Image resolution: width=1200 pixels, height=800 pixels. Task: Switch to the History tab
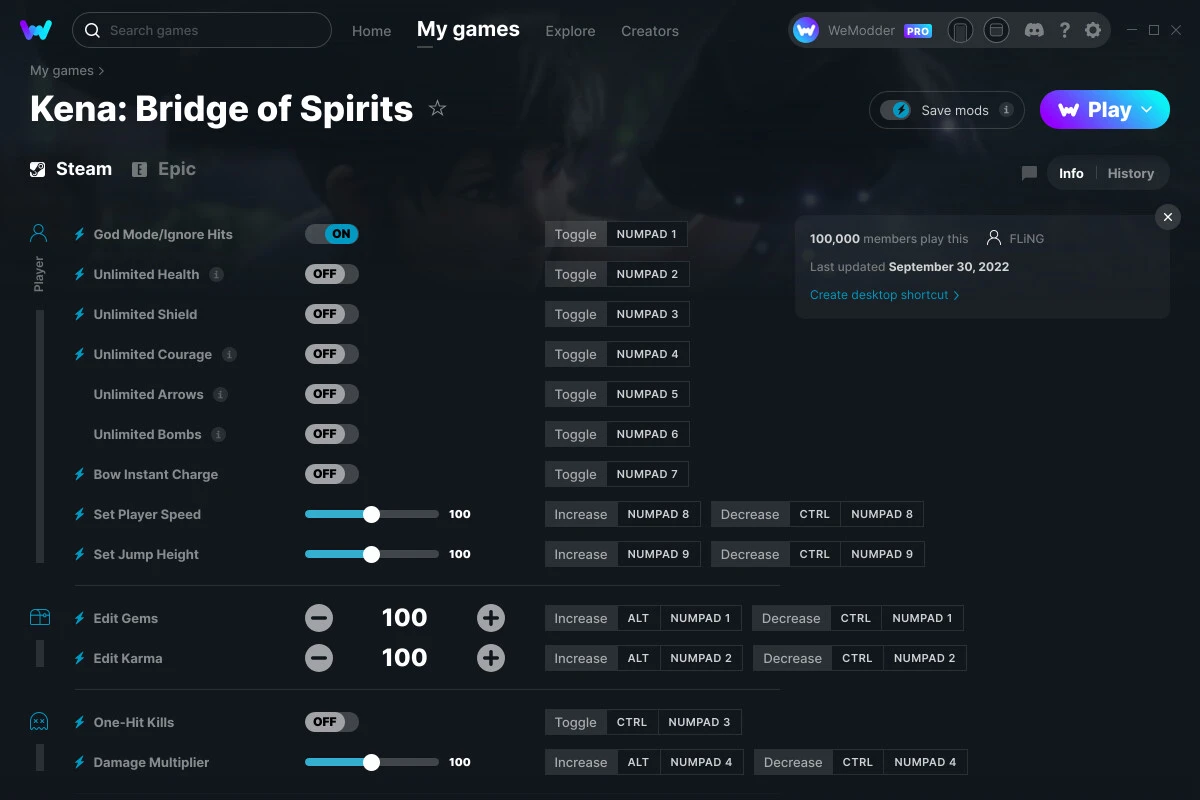click(1131, 172)
